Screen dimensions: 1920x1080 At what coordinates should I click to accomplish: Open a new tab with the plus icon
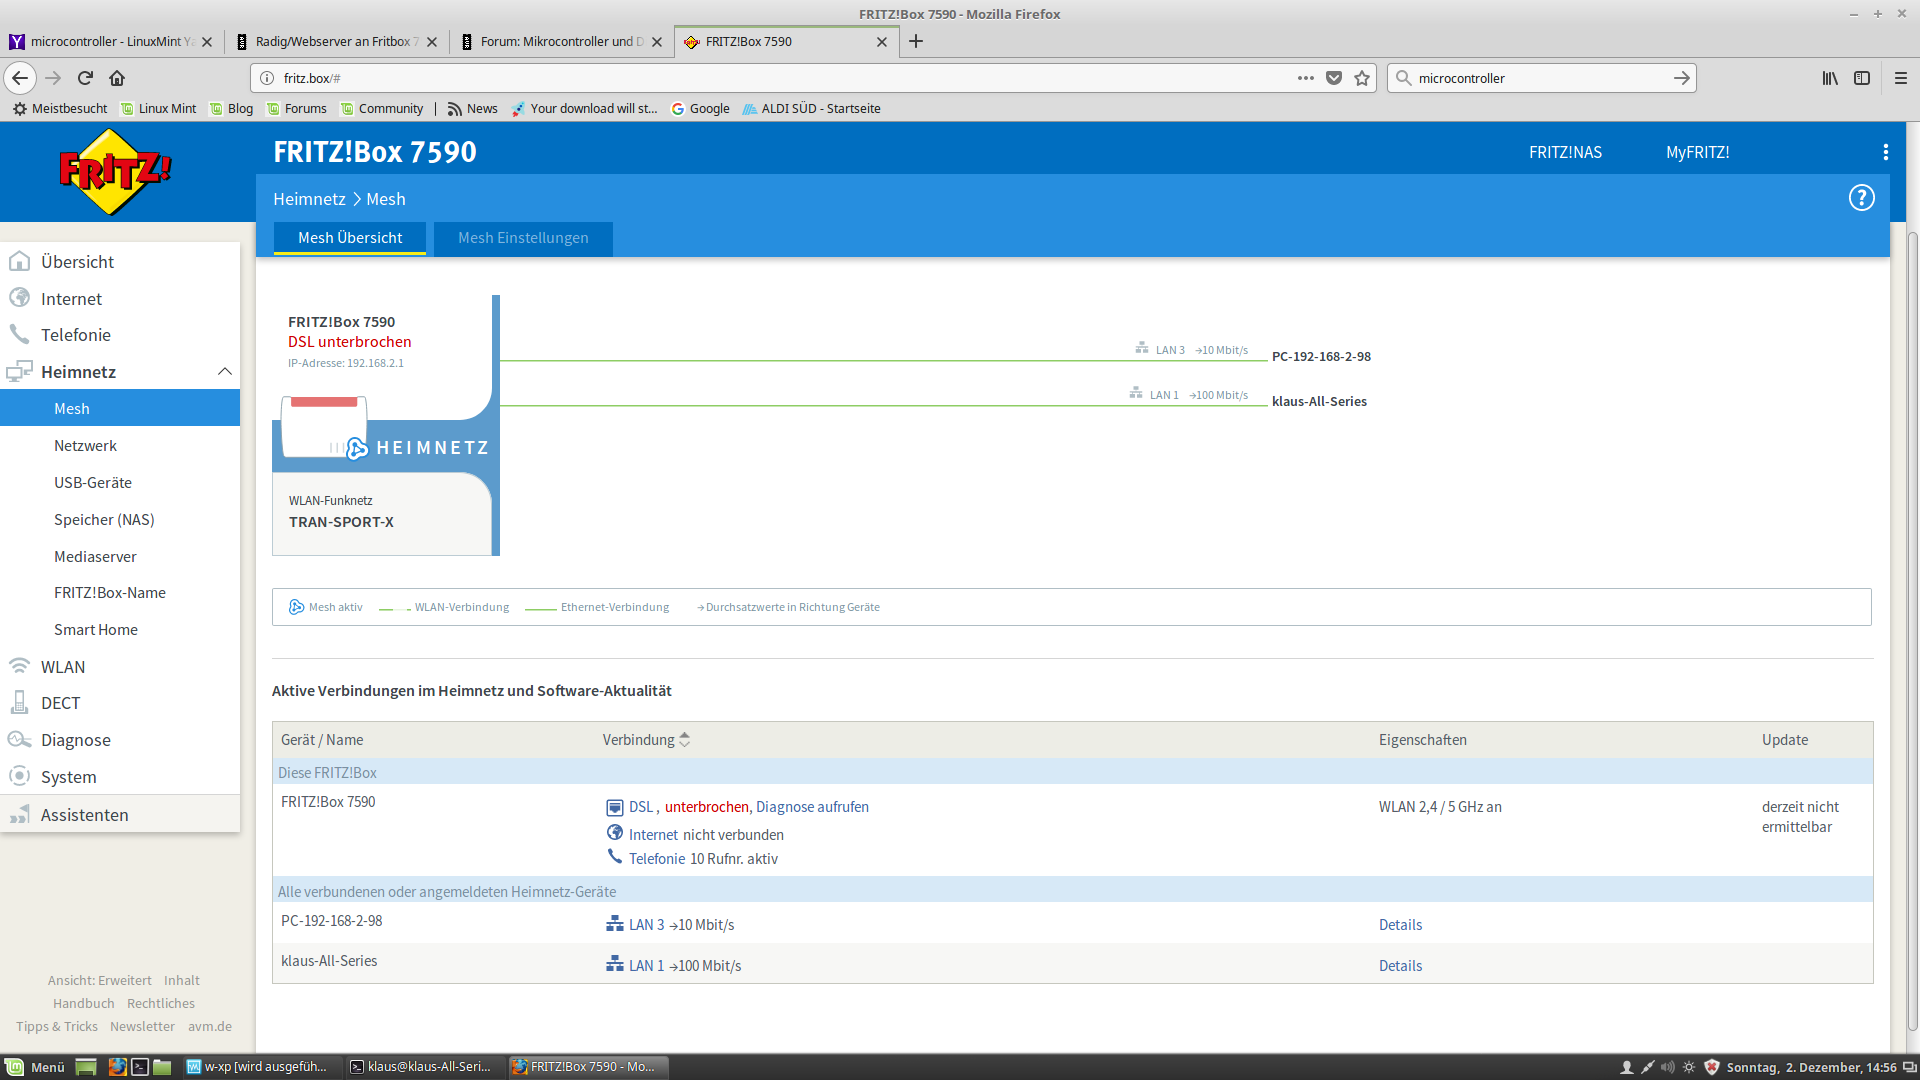click(915, 41)
